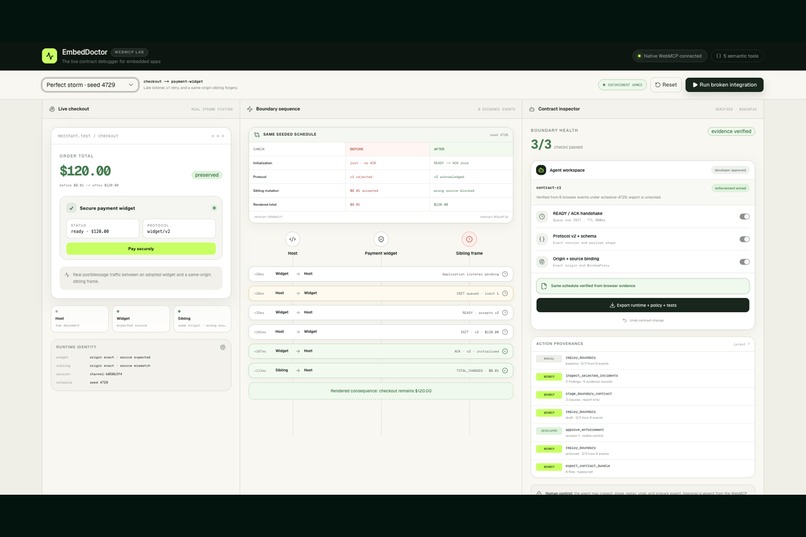The width and height of the screenshot is (806, 537).
Task: Click the Agent workspace icon
Action: coord(541,170)
